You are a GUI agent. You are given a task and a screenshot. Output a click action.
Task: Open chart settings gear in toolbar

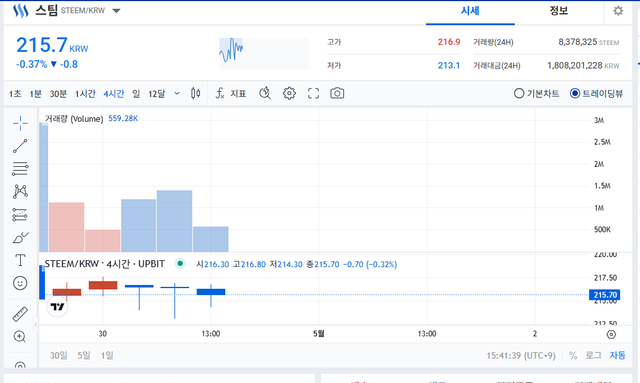pyautogui.click(x=289, y=94)
